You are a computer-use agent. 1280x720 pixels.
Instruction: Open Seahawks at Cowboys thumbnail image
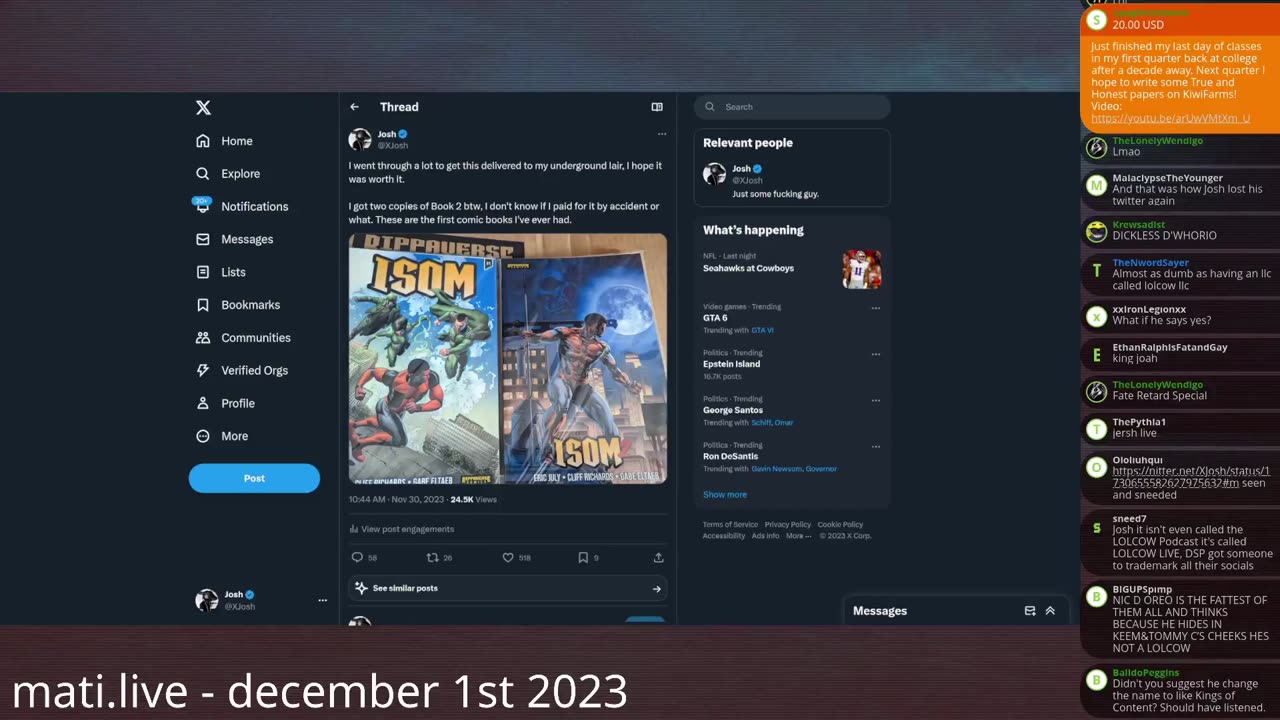click(862, 269)
